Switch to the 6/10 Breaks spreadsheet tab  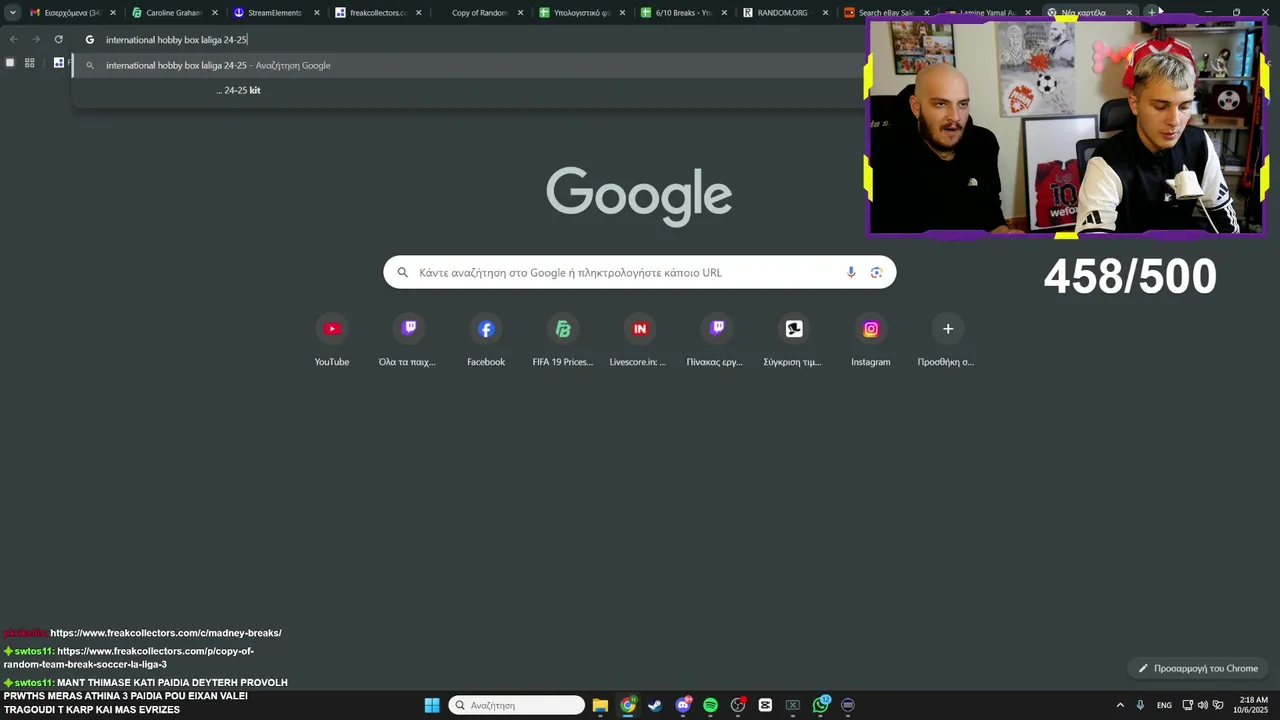(x=682, y=12)
